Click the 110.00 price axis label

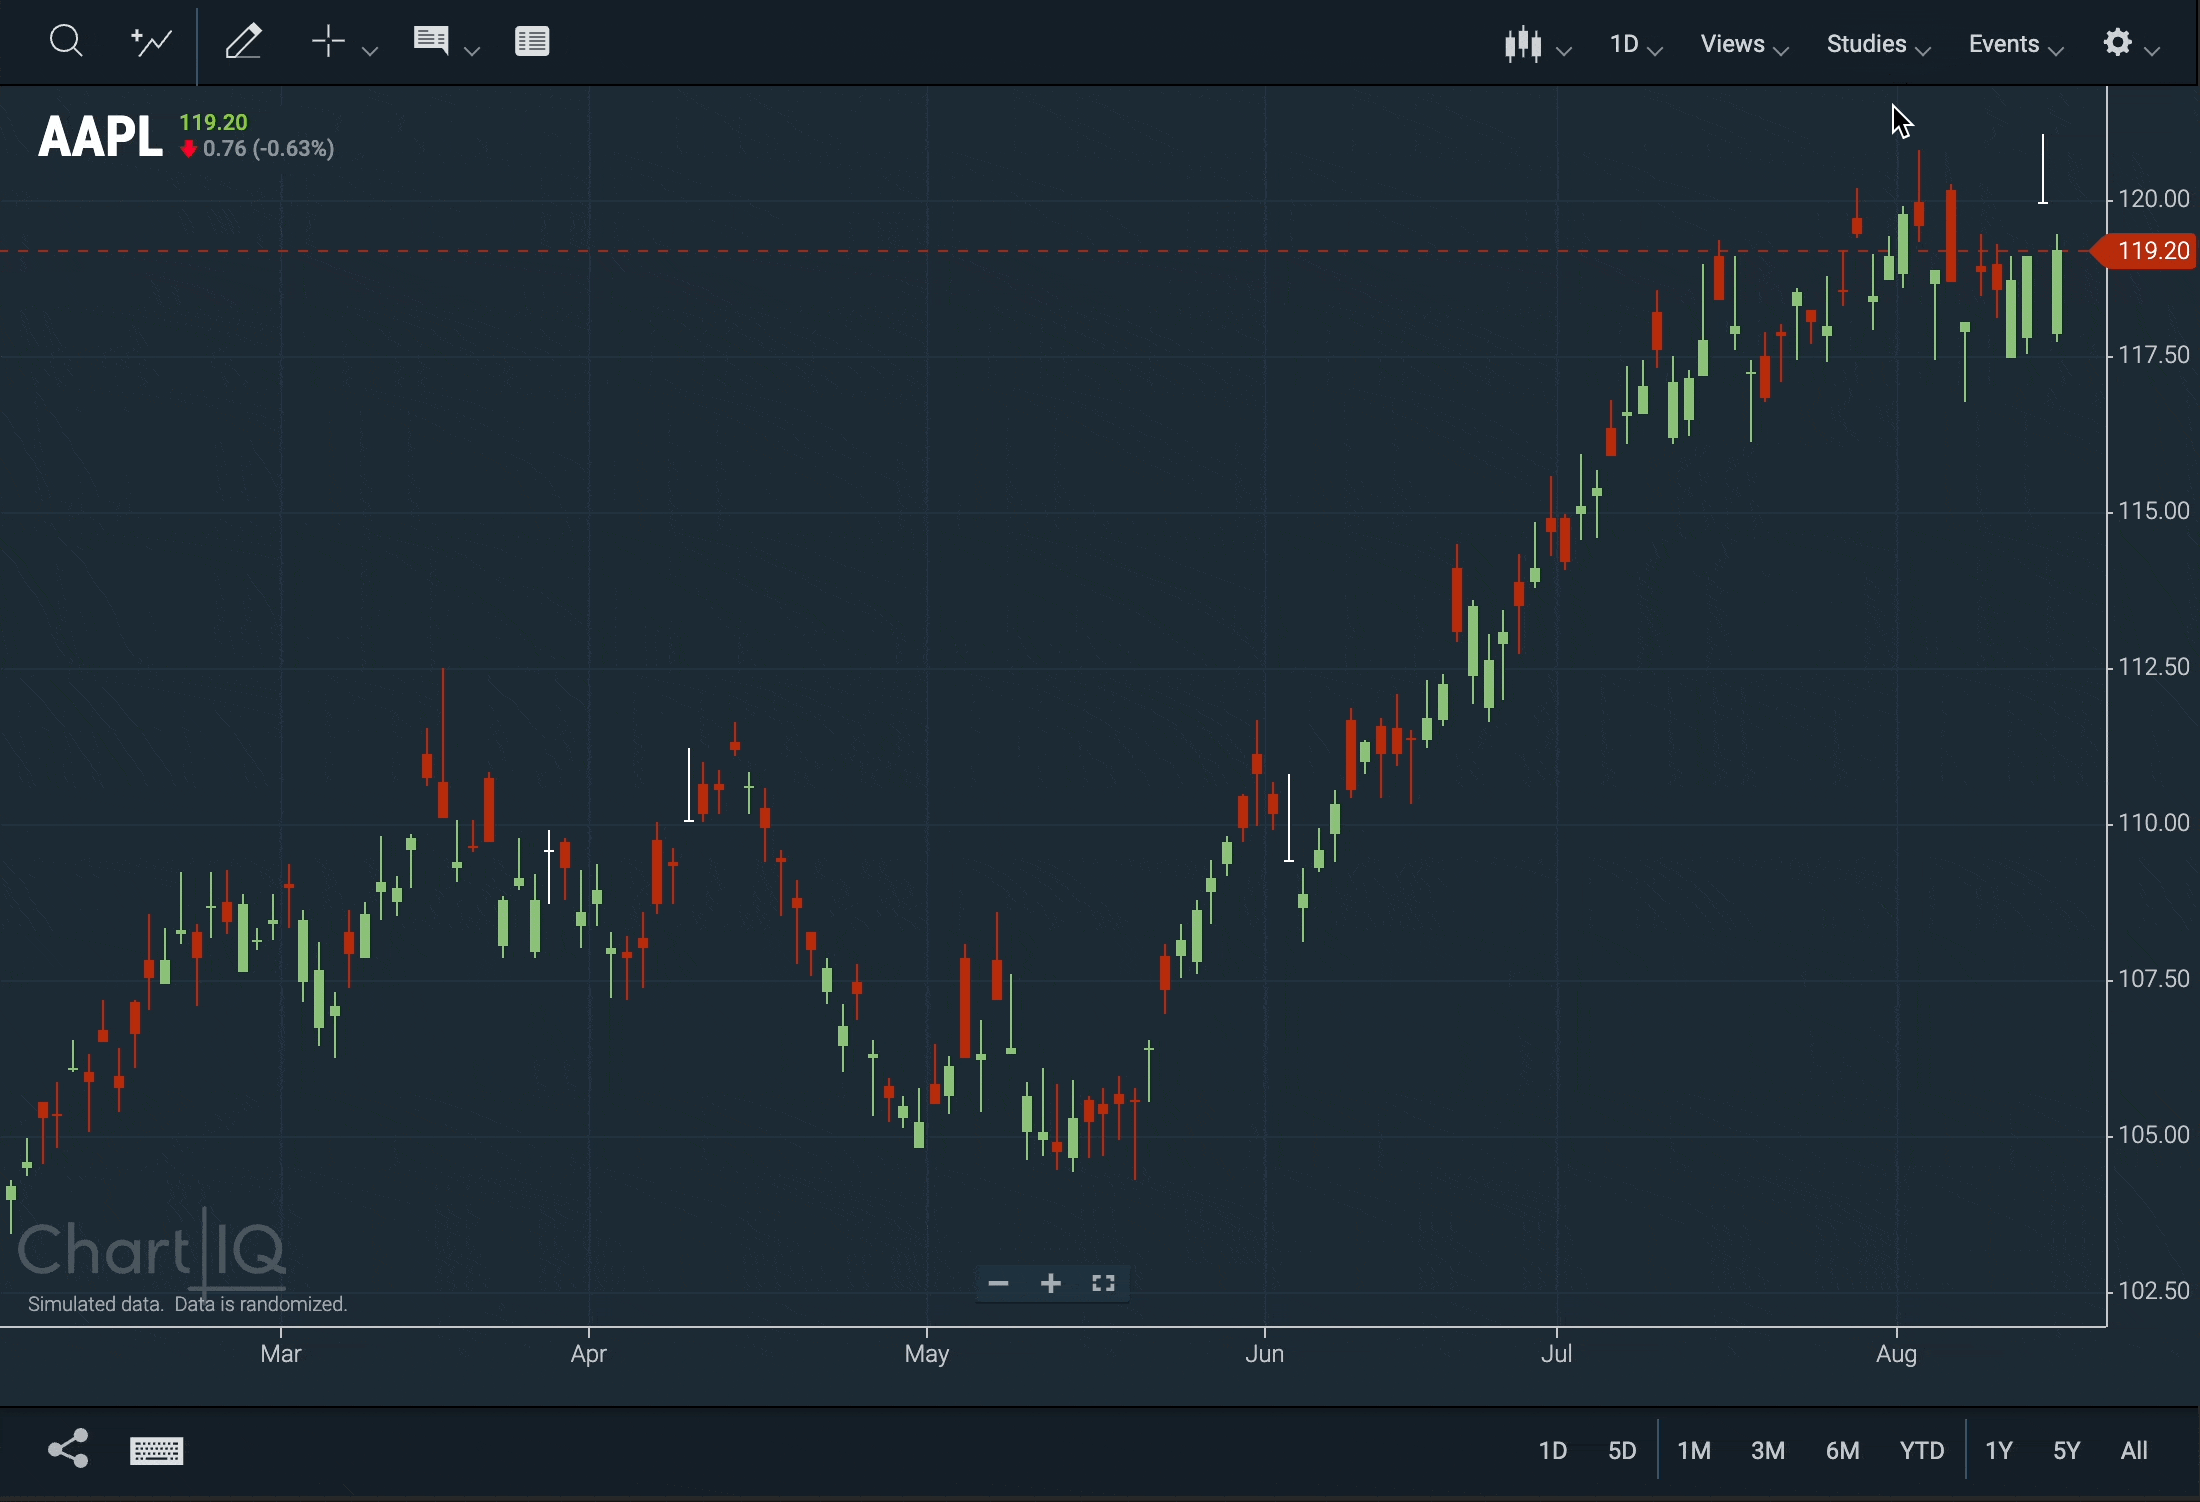point(2155,823)
